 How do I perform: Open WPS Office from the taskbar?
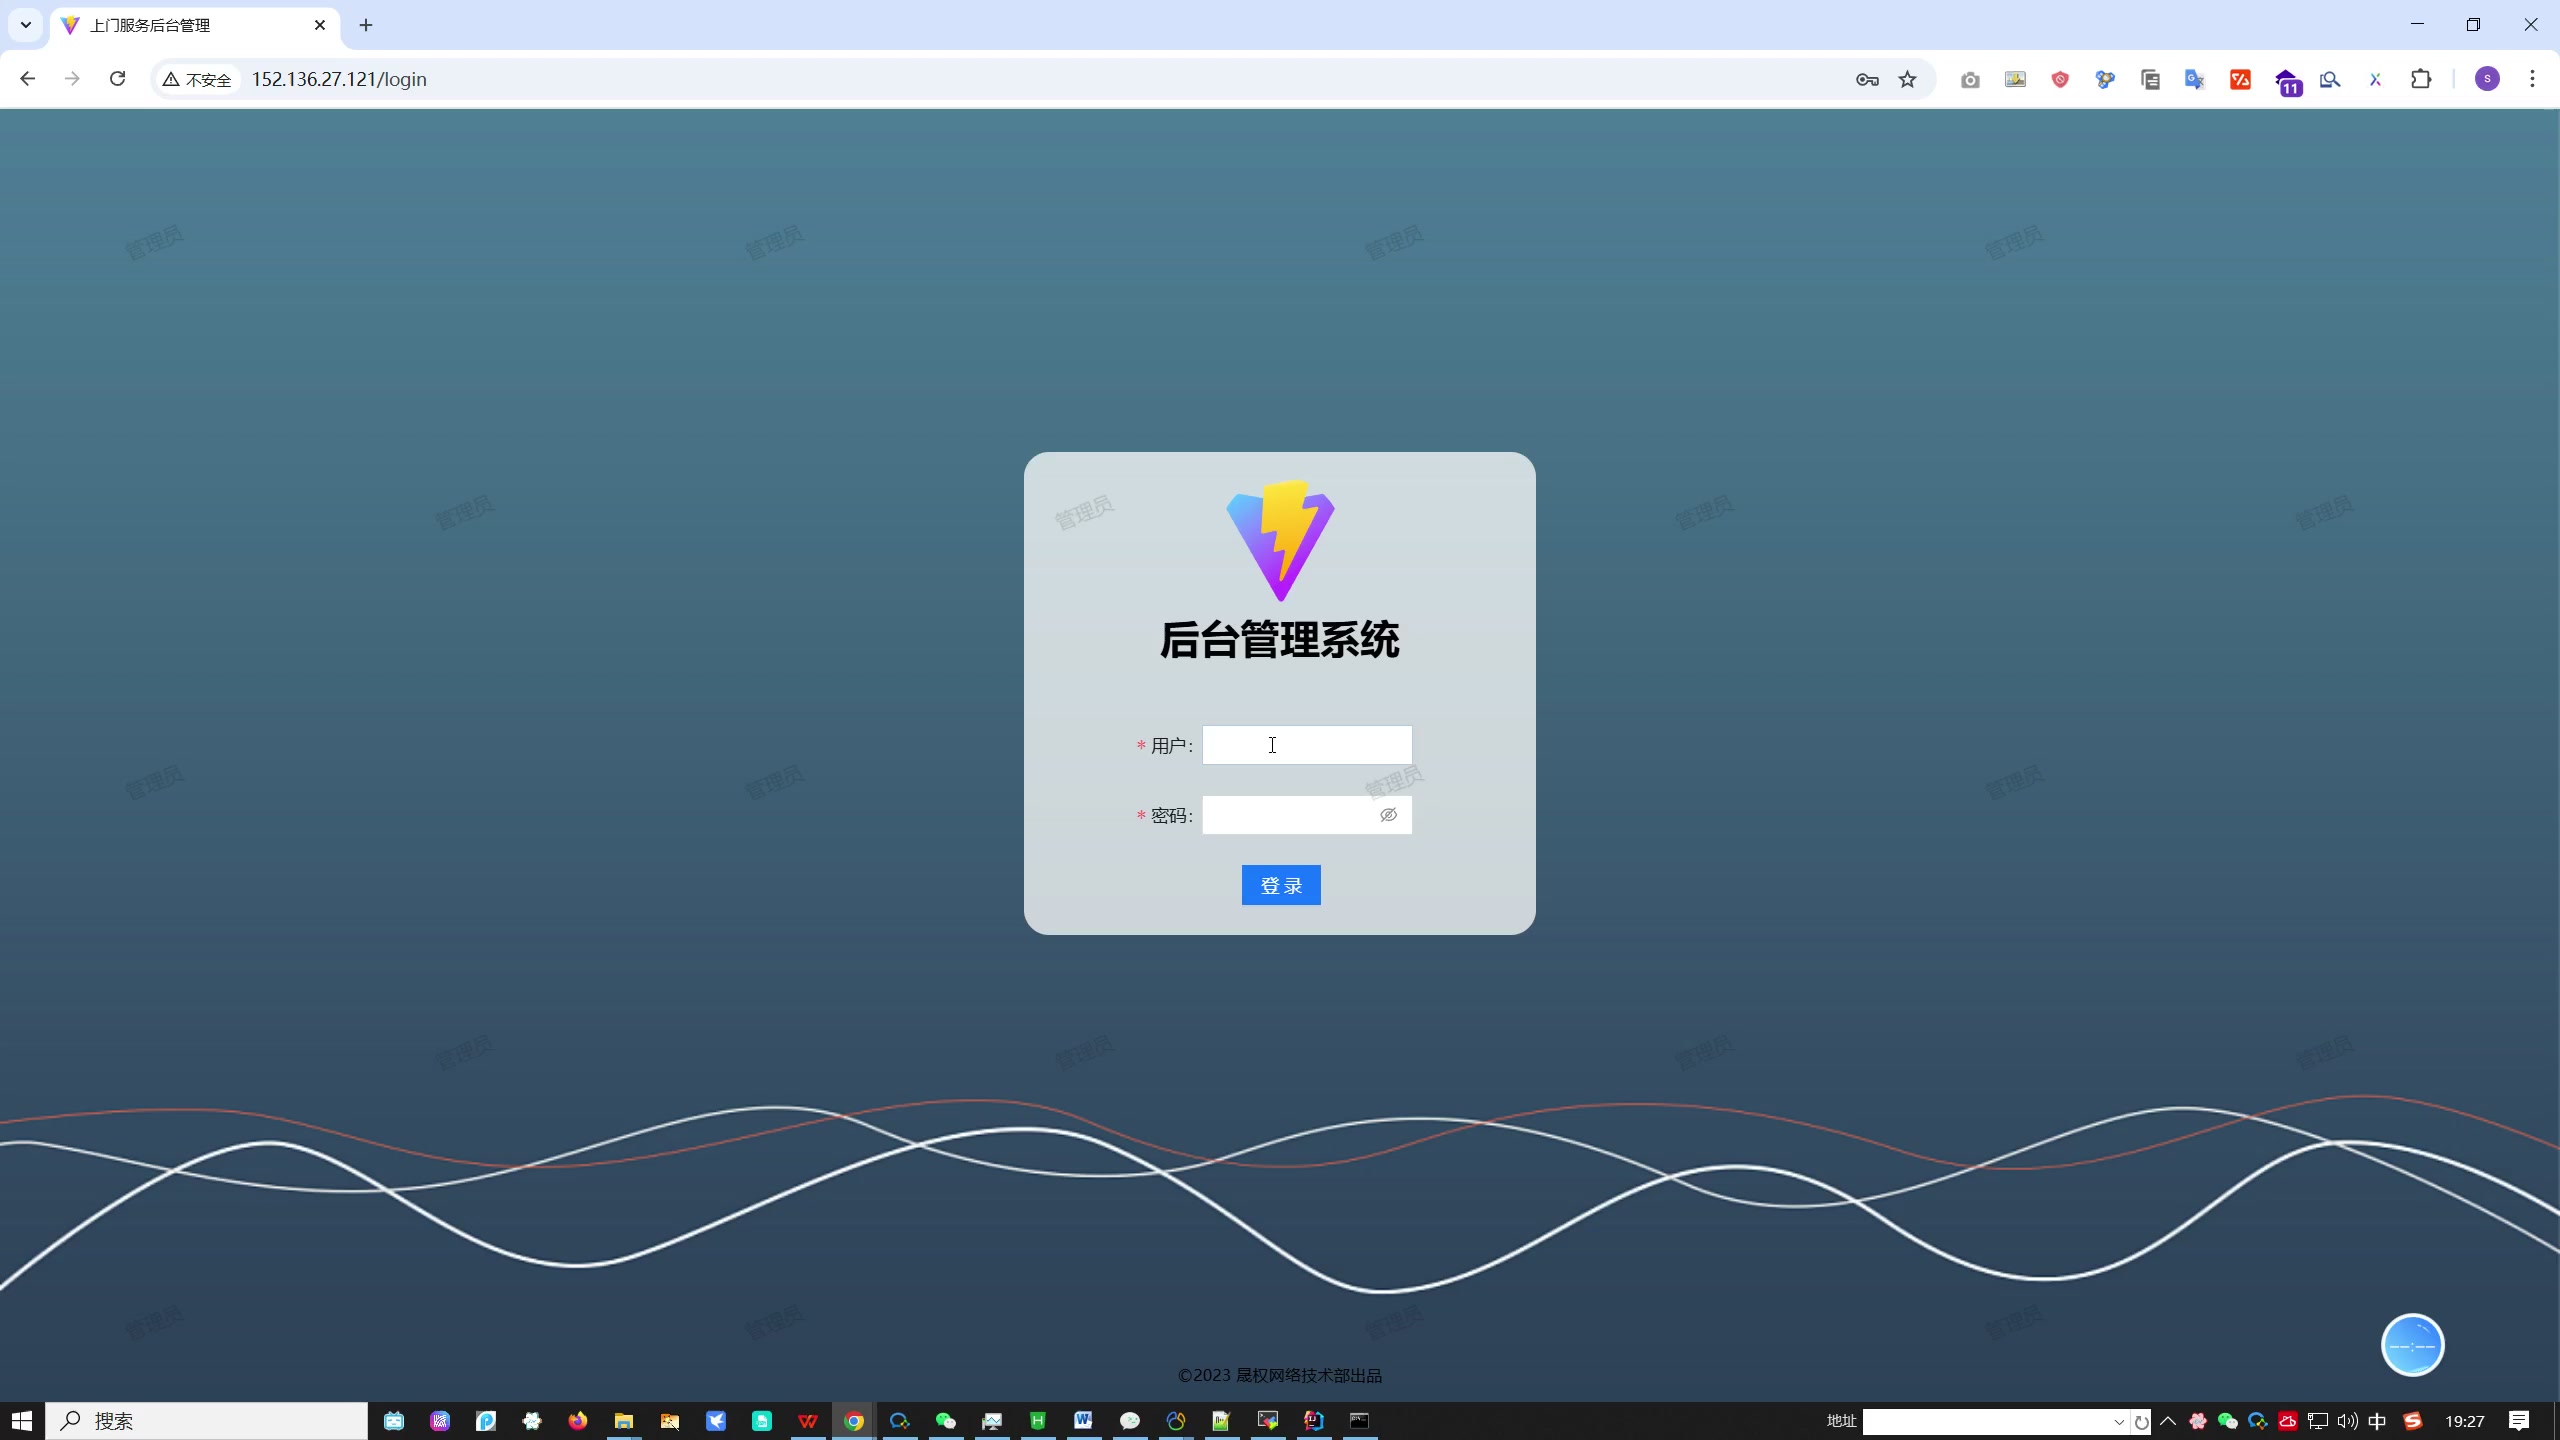click(808, 1421)
